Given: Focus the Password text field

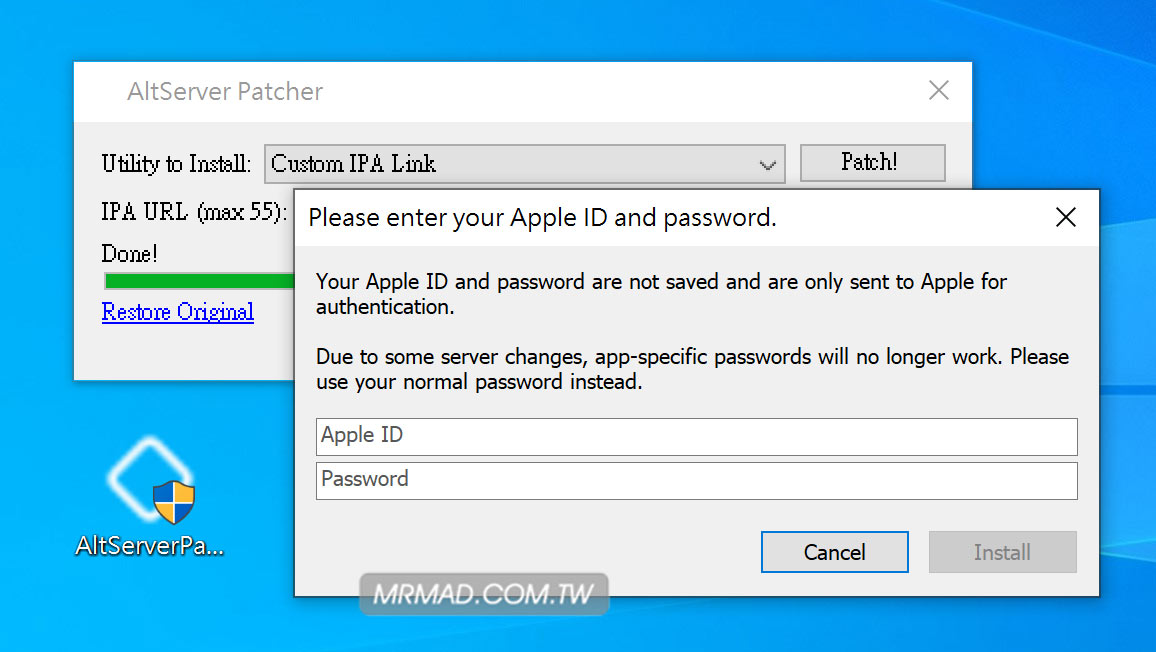Looking at the screenshot, I should click(696, 480).
